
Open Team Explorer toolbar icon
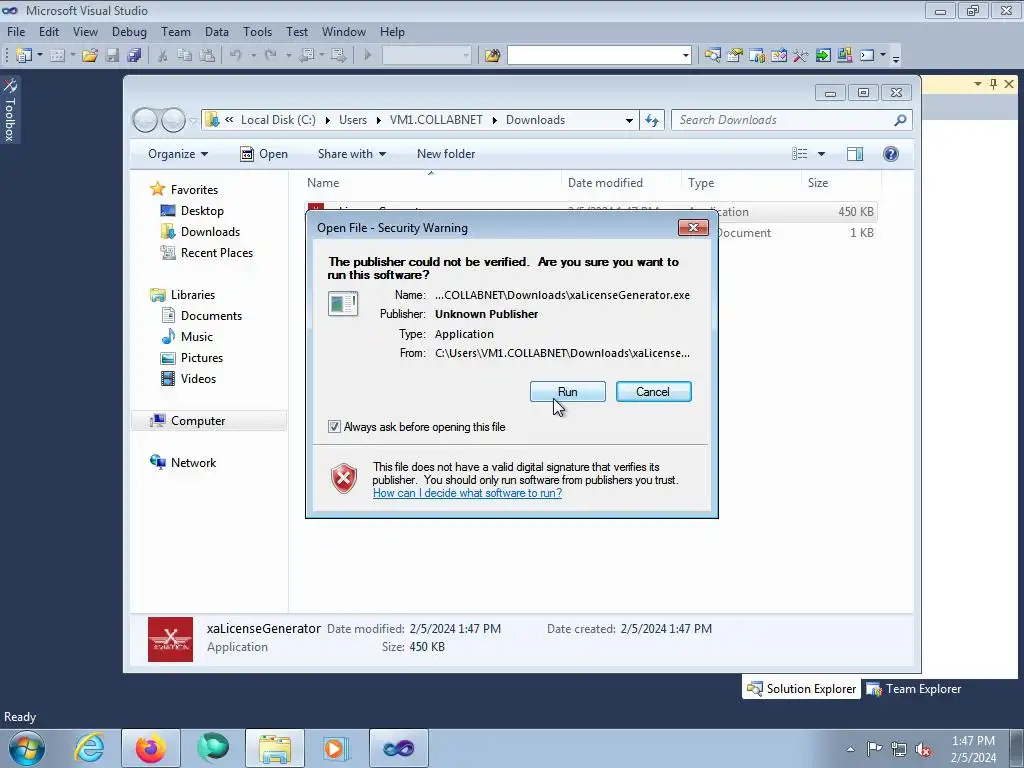(757, 56)
